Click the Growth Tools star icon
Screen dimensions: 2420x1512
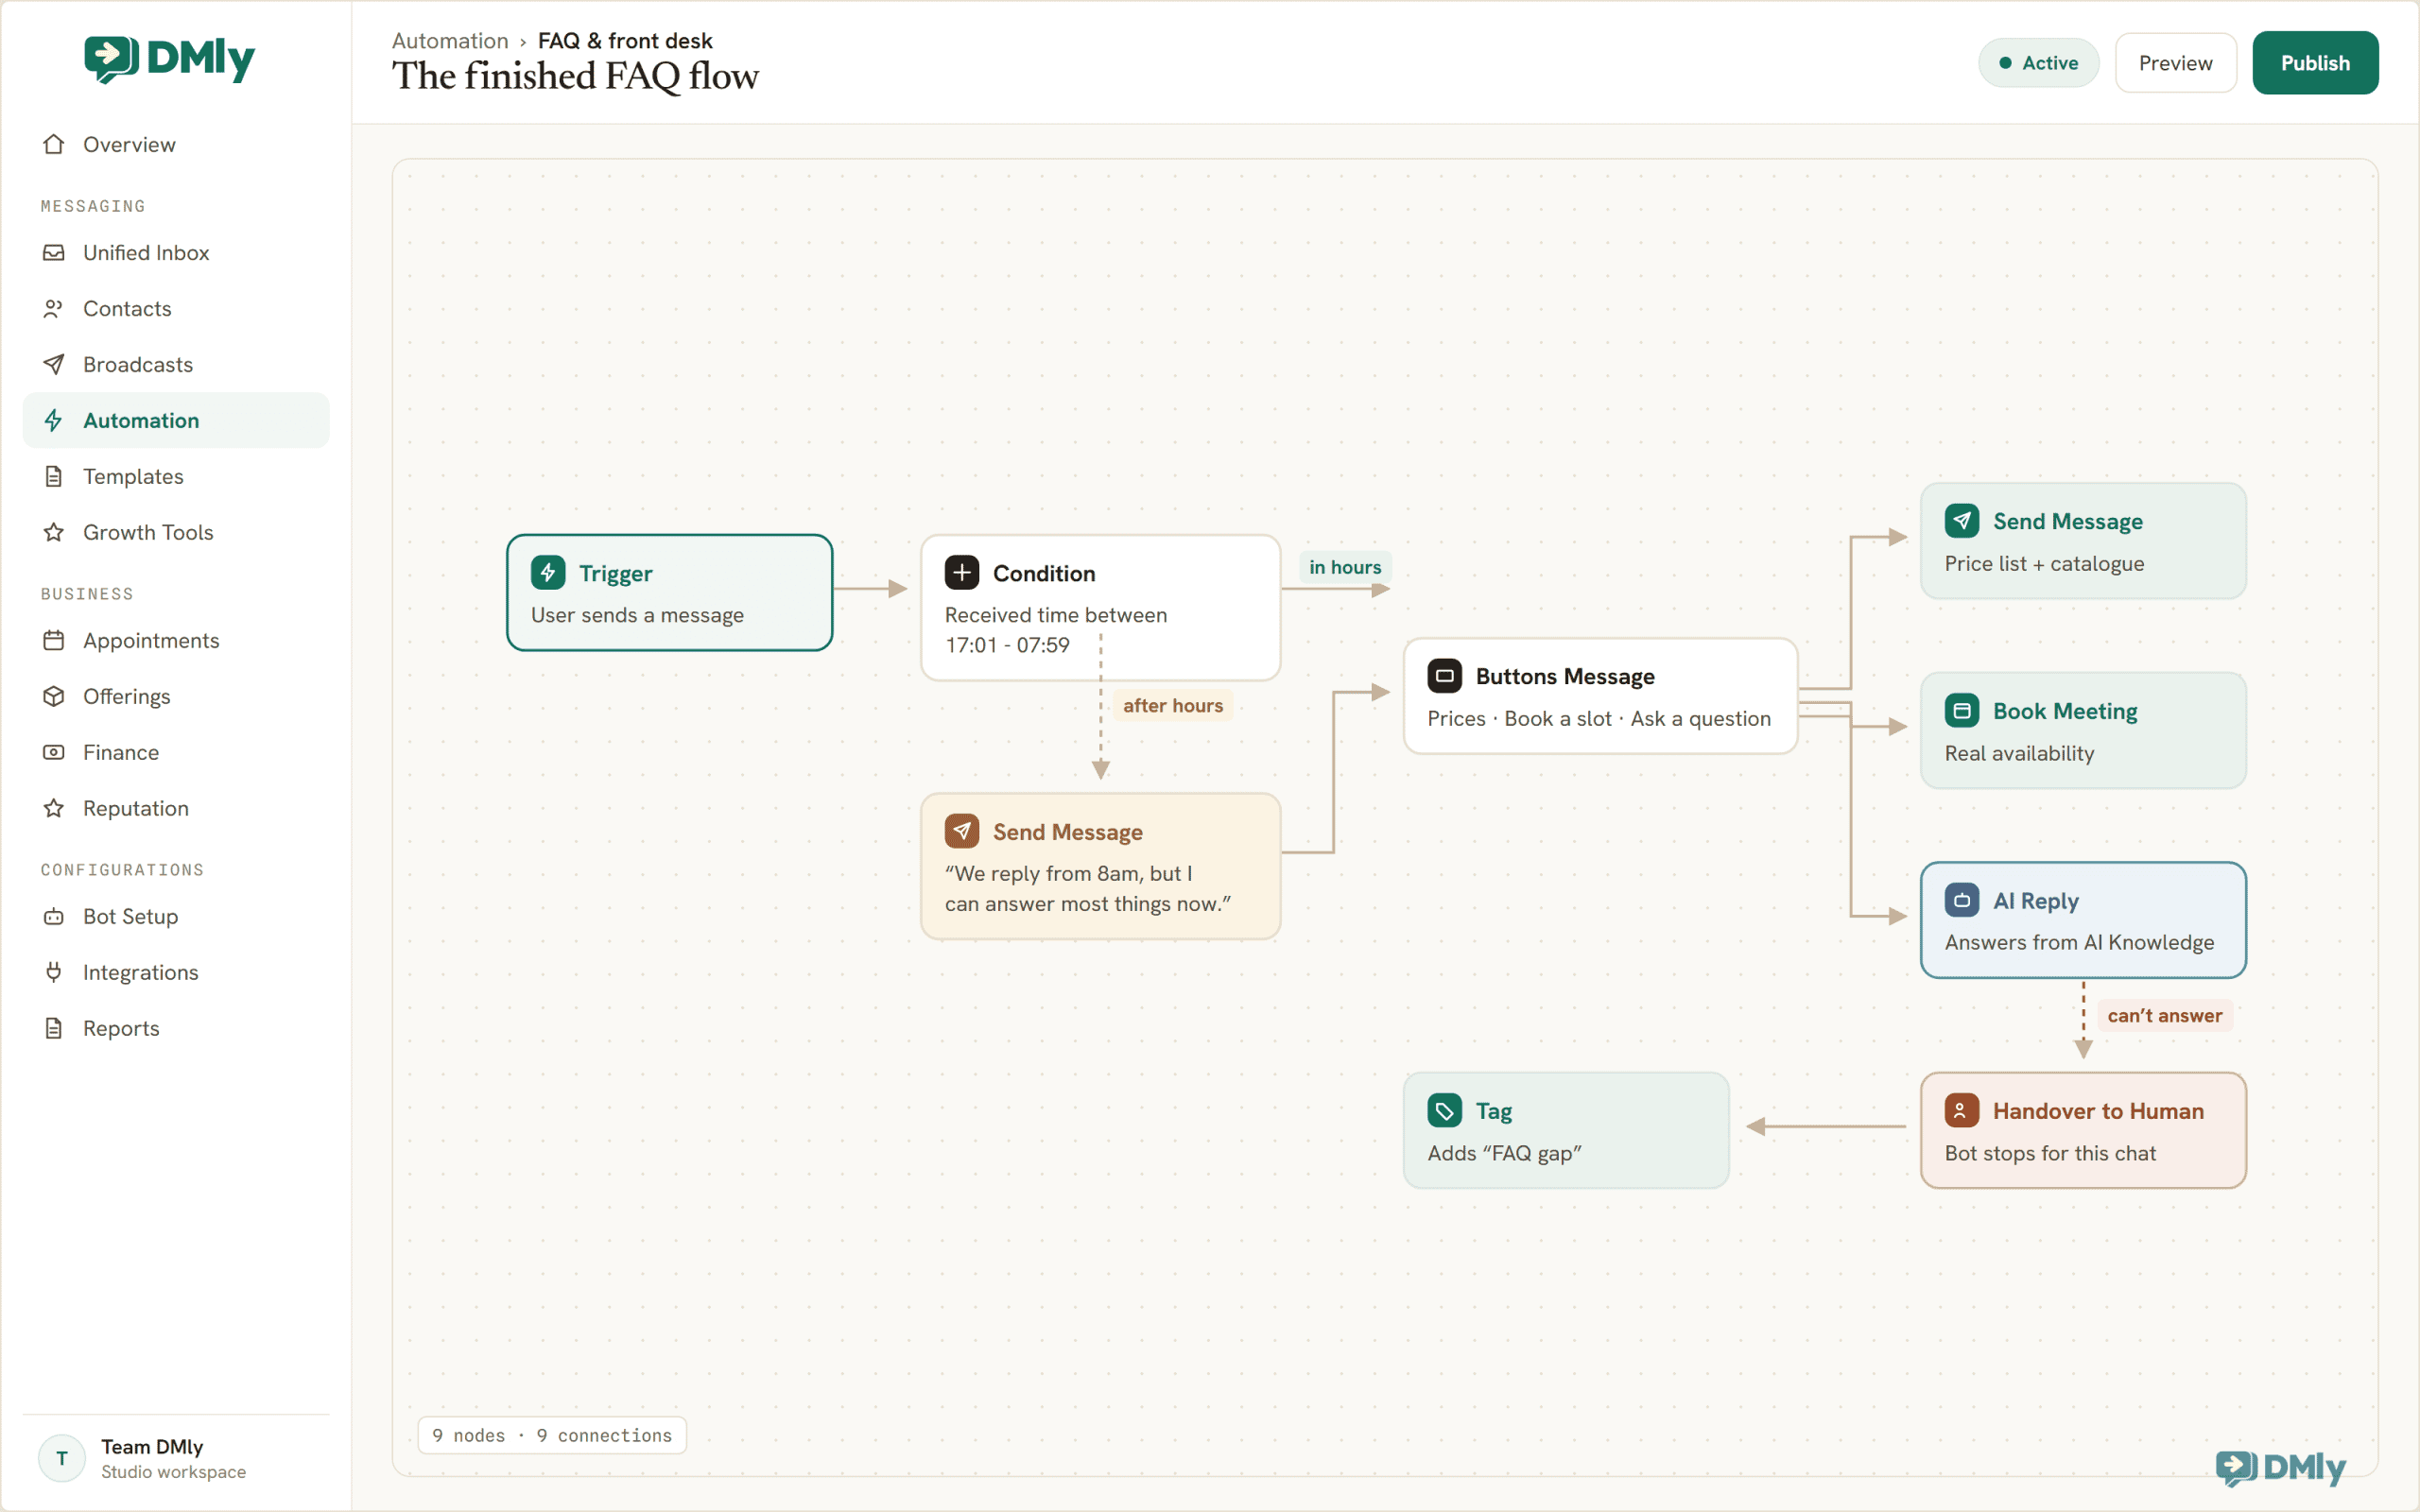click(54, 532)
